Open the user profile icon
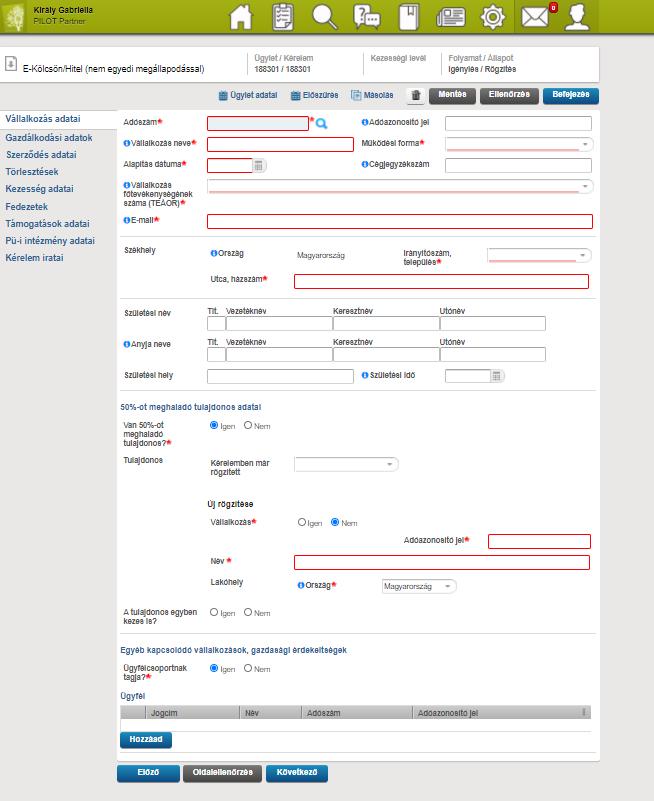The width and height of the screenshot is (654, 801). coord(577,17)
